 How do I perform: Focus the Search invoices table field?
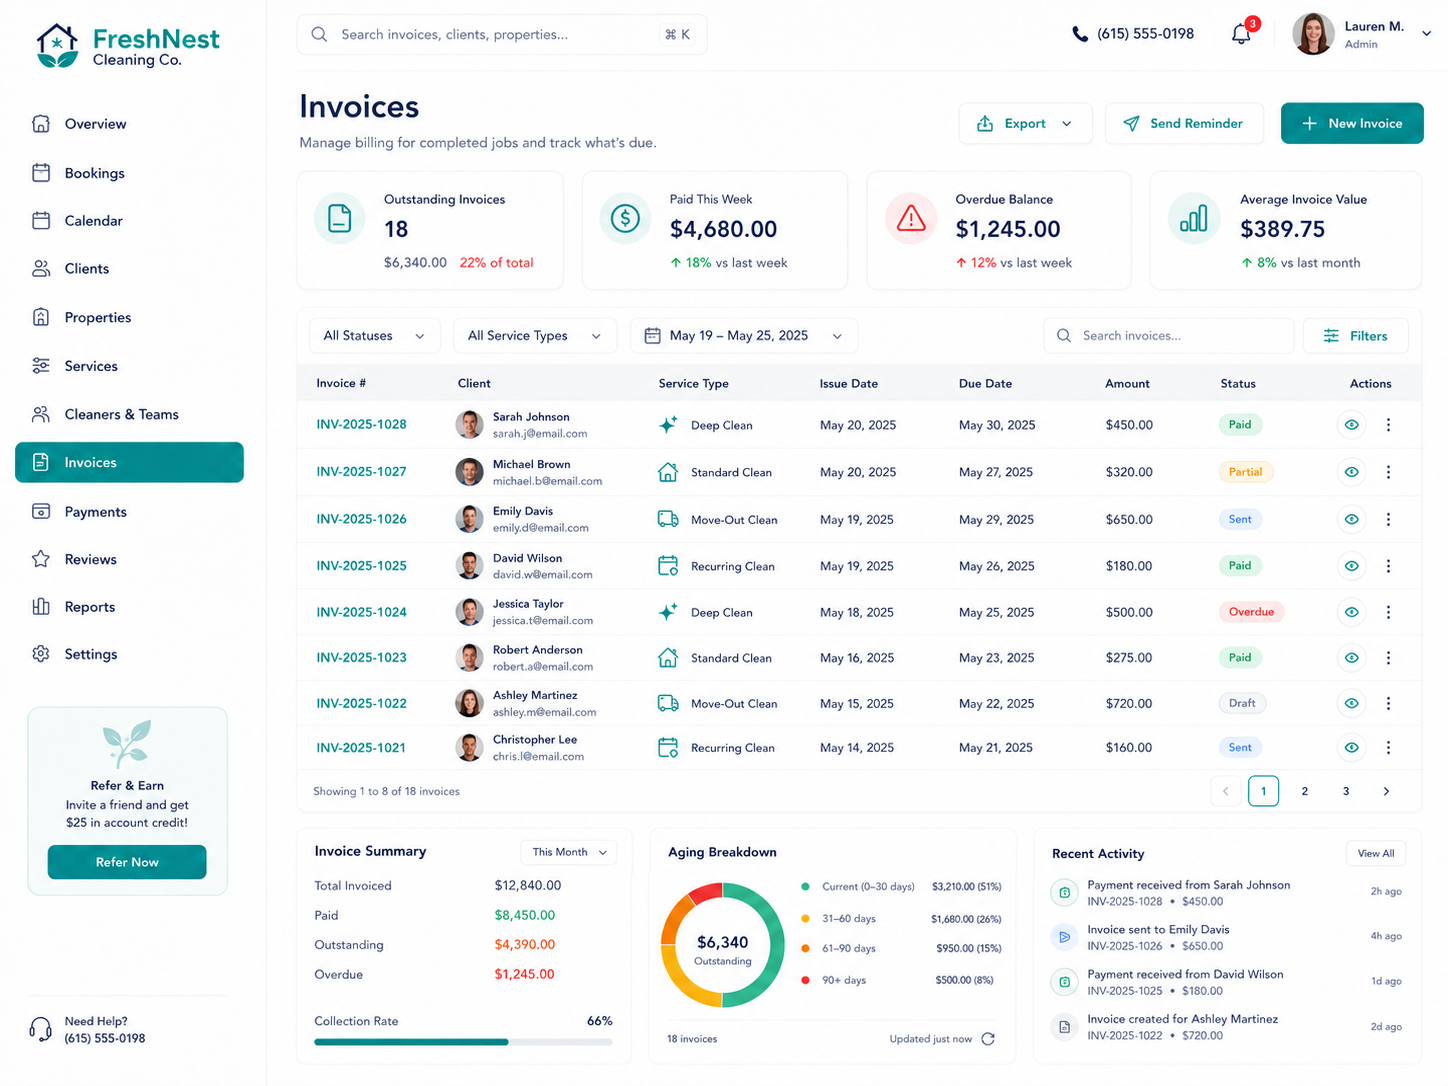pyautogui.click(x=1168, y=336)
